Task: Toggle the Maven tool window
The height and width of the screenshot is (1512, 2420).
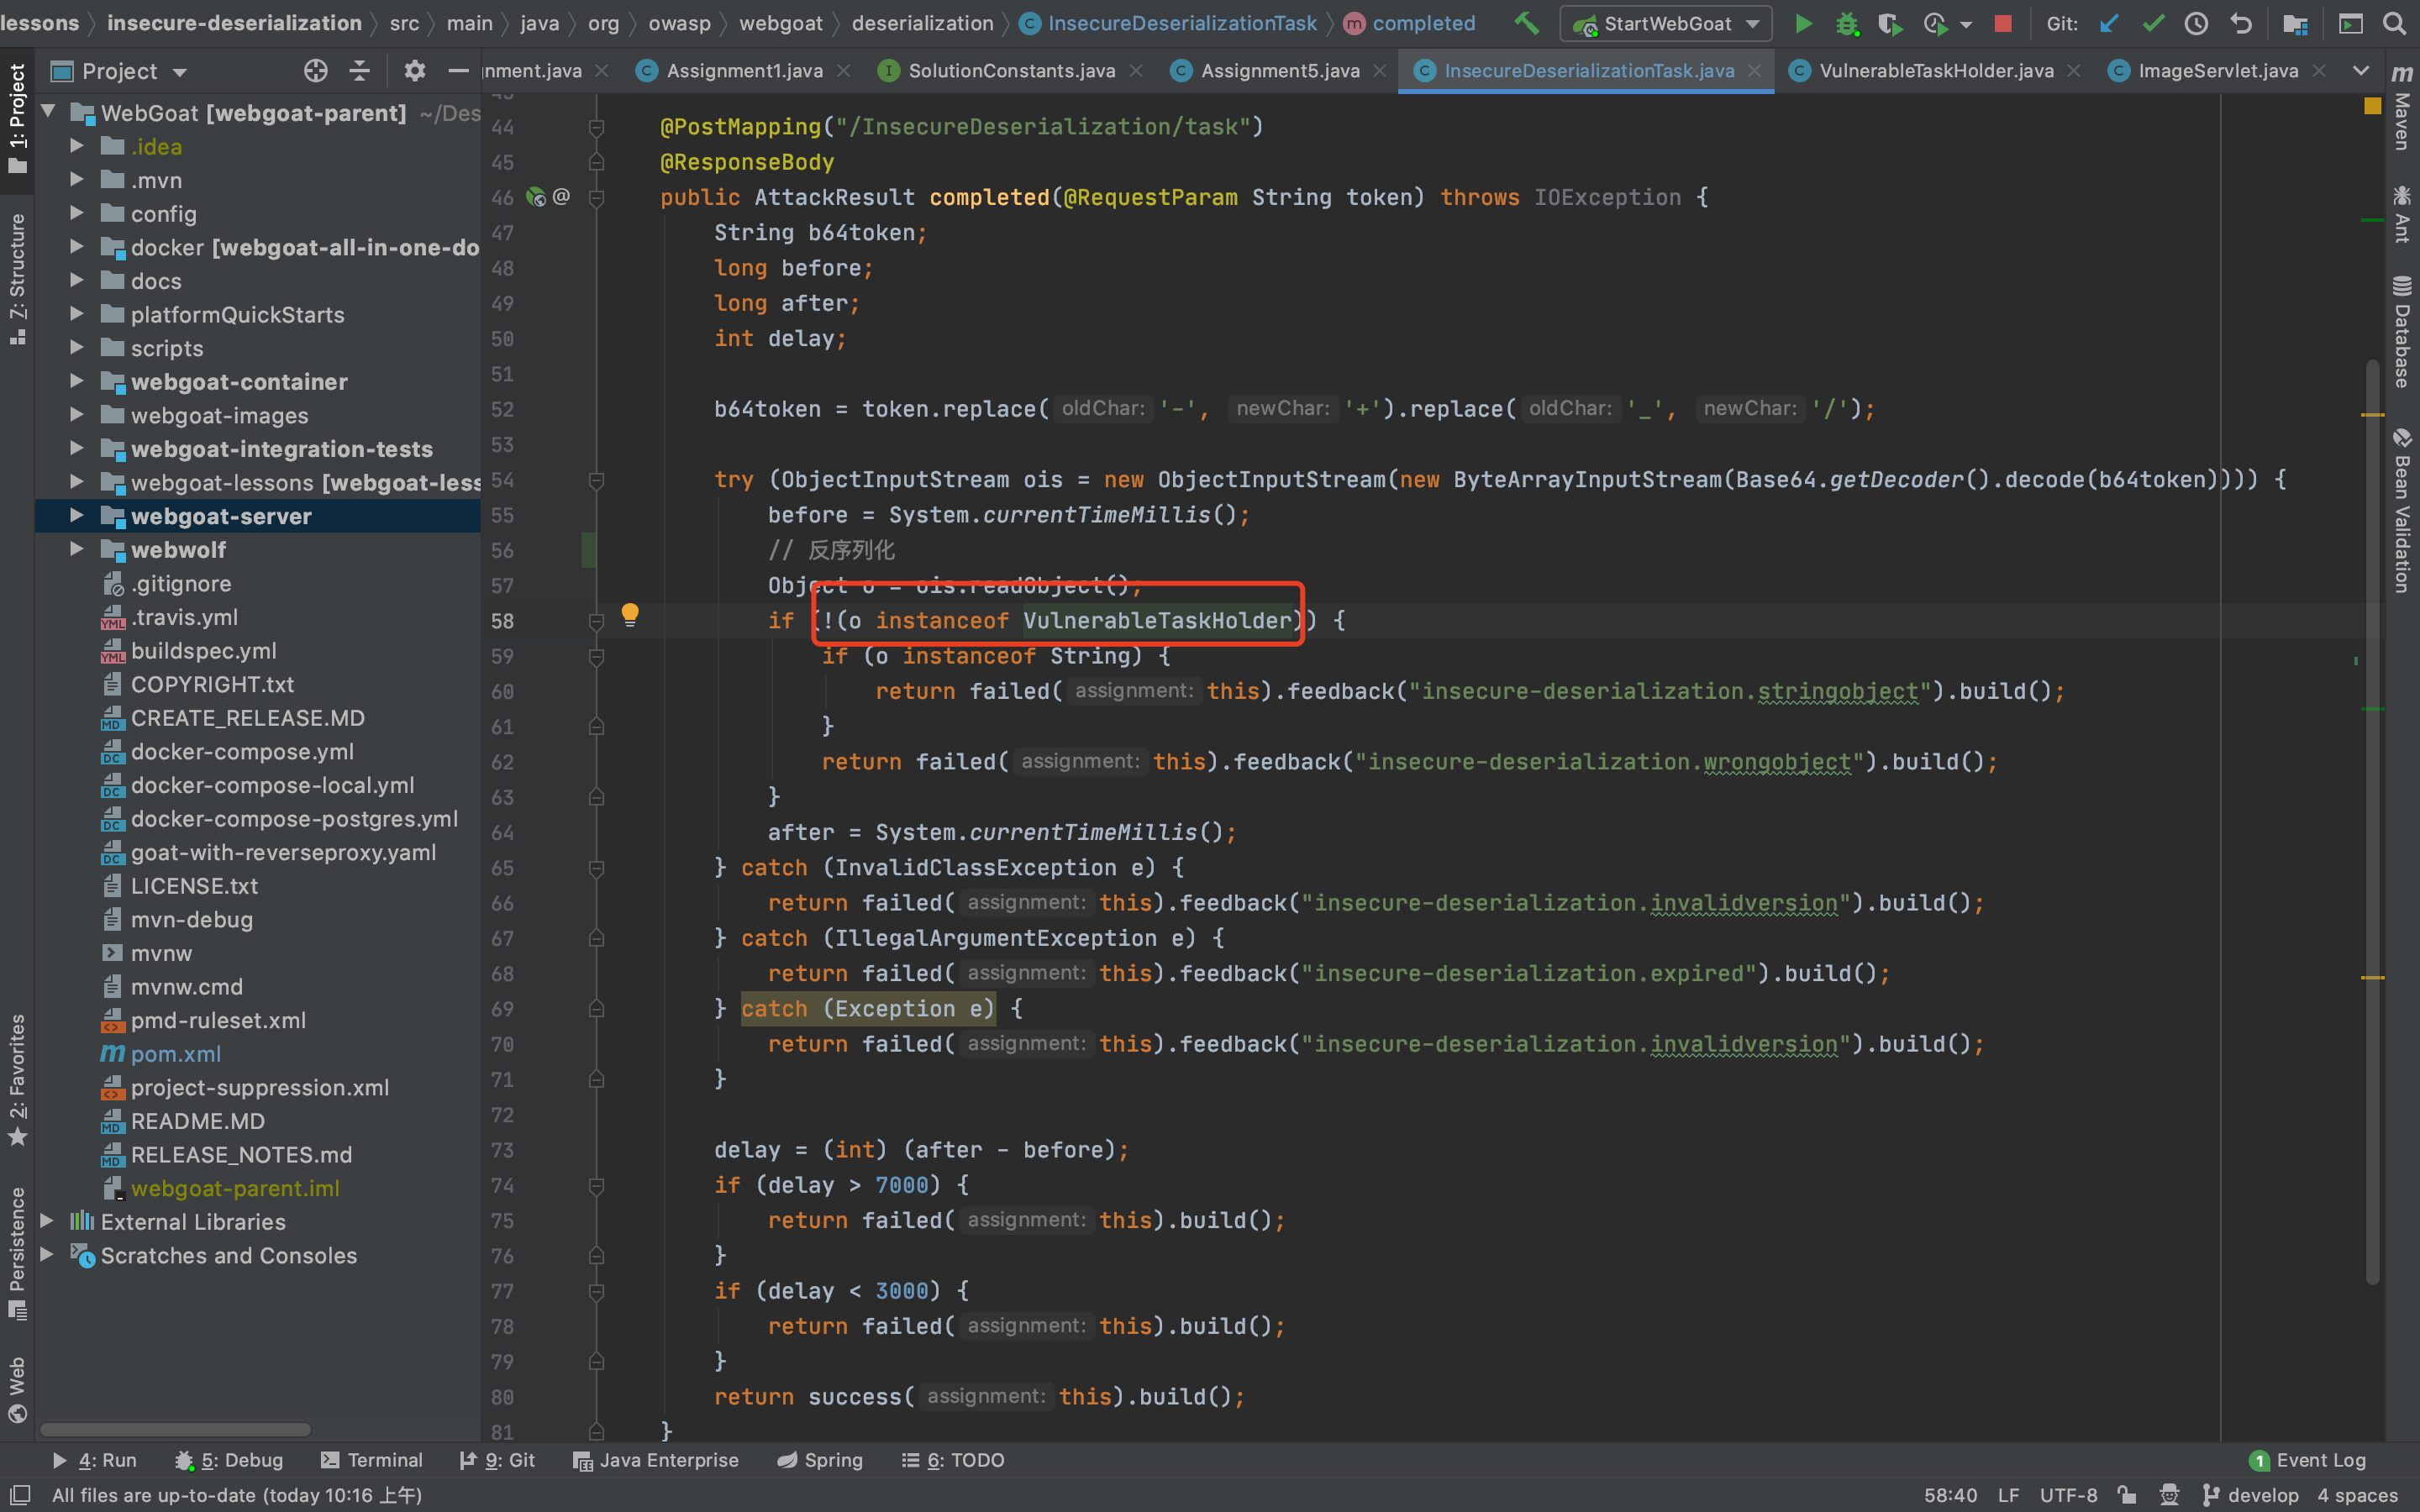Action: pyautogui.click(x=2402, y=110)
